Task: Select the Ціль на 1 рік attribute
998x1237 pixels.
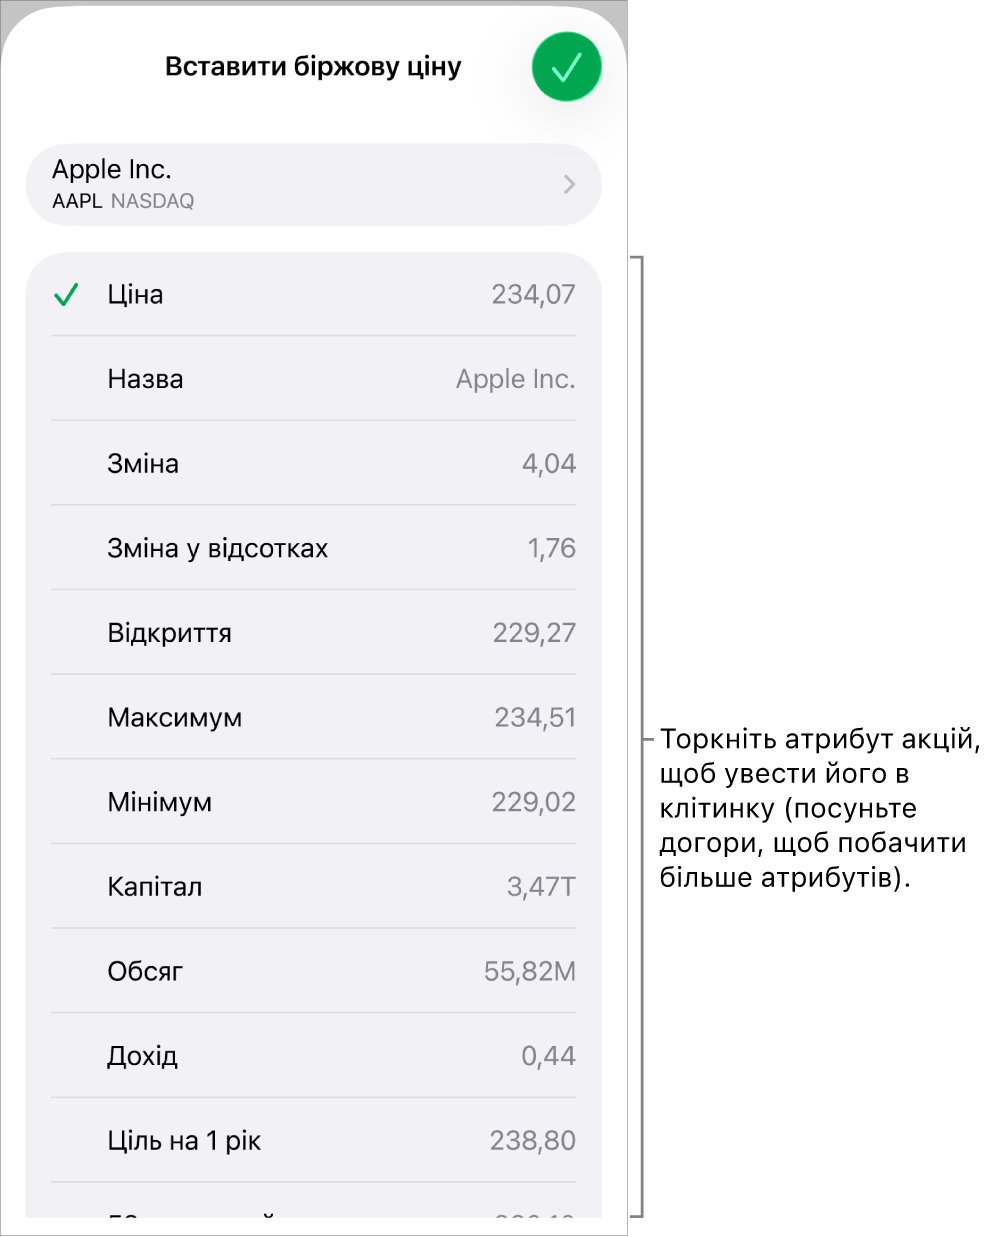Action: (x=314, y=1140)
